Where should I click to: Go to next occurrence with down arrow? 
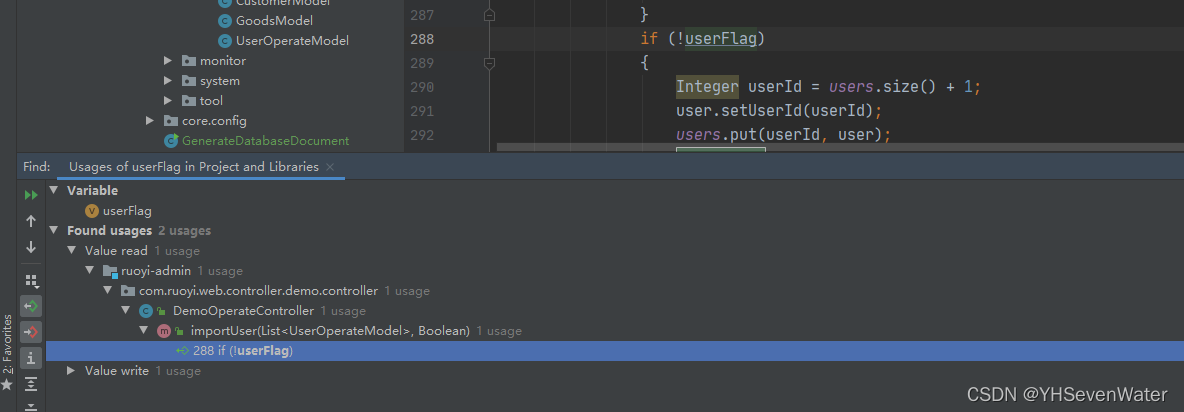(31, 247)
